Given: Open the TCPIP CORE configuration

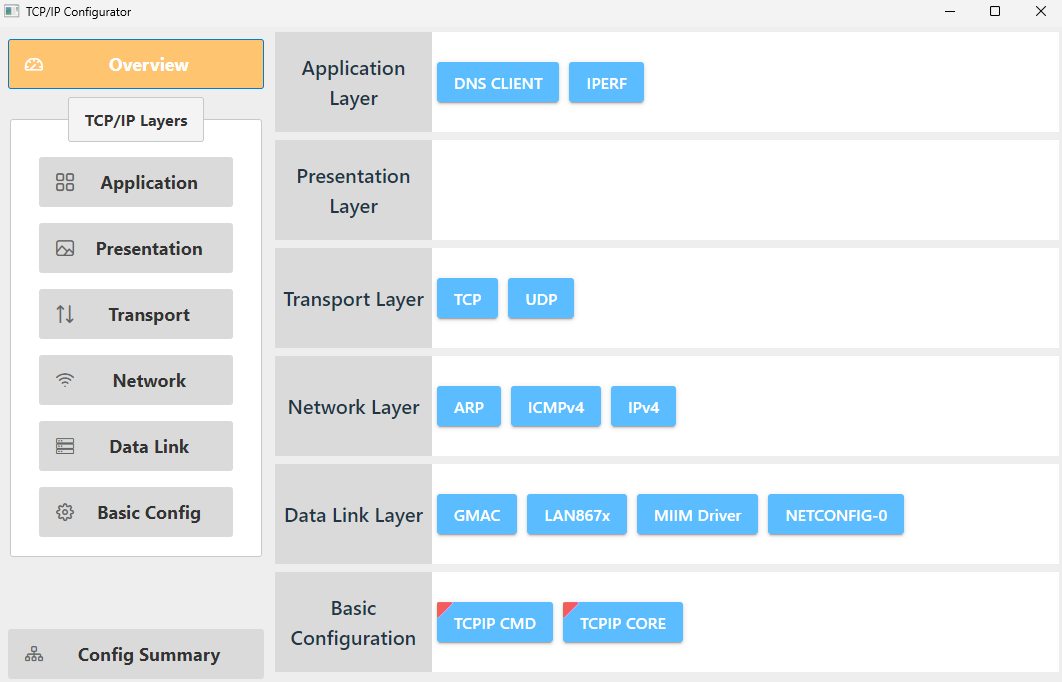Looking at the screenshot, I should click(622, 623).
